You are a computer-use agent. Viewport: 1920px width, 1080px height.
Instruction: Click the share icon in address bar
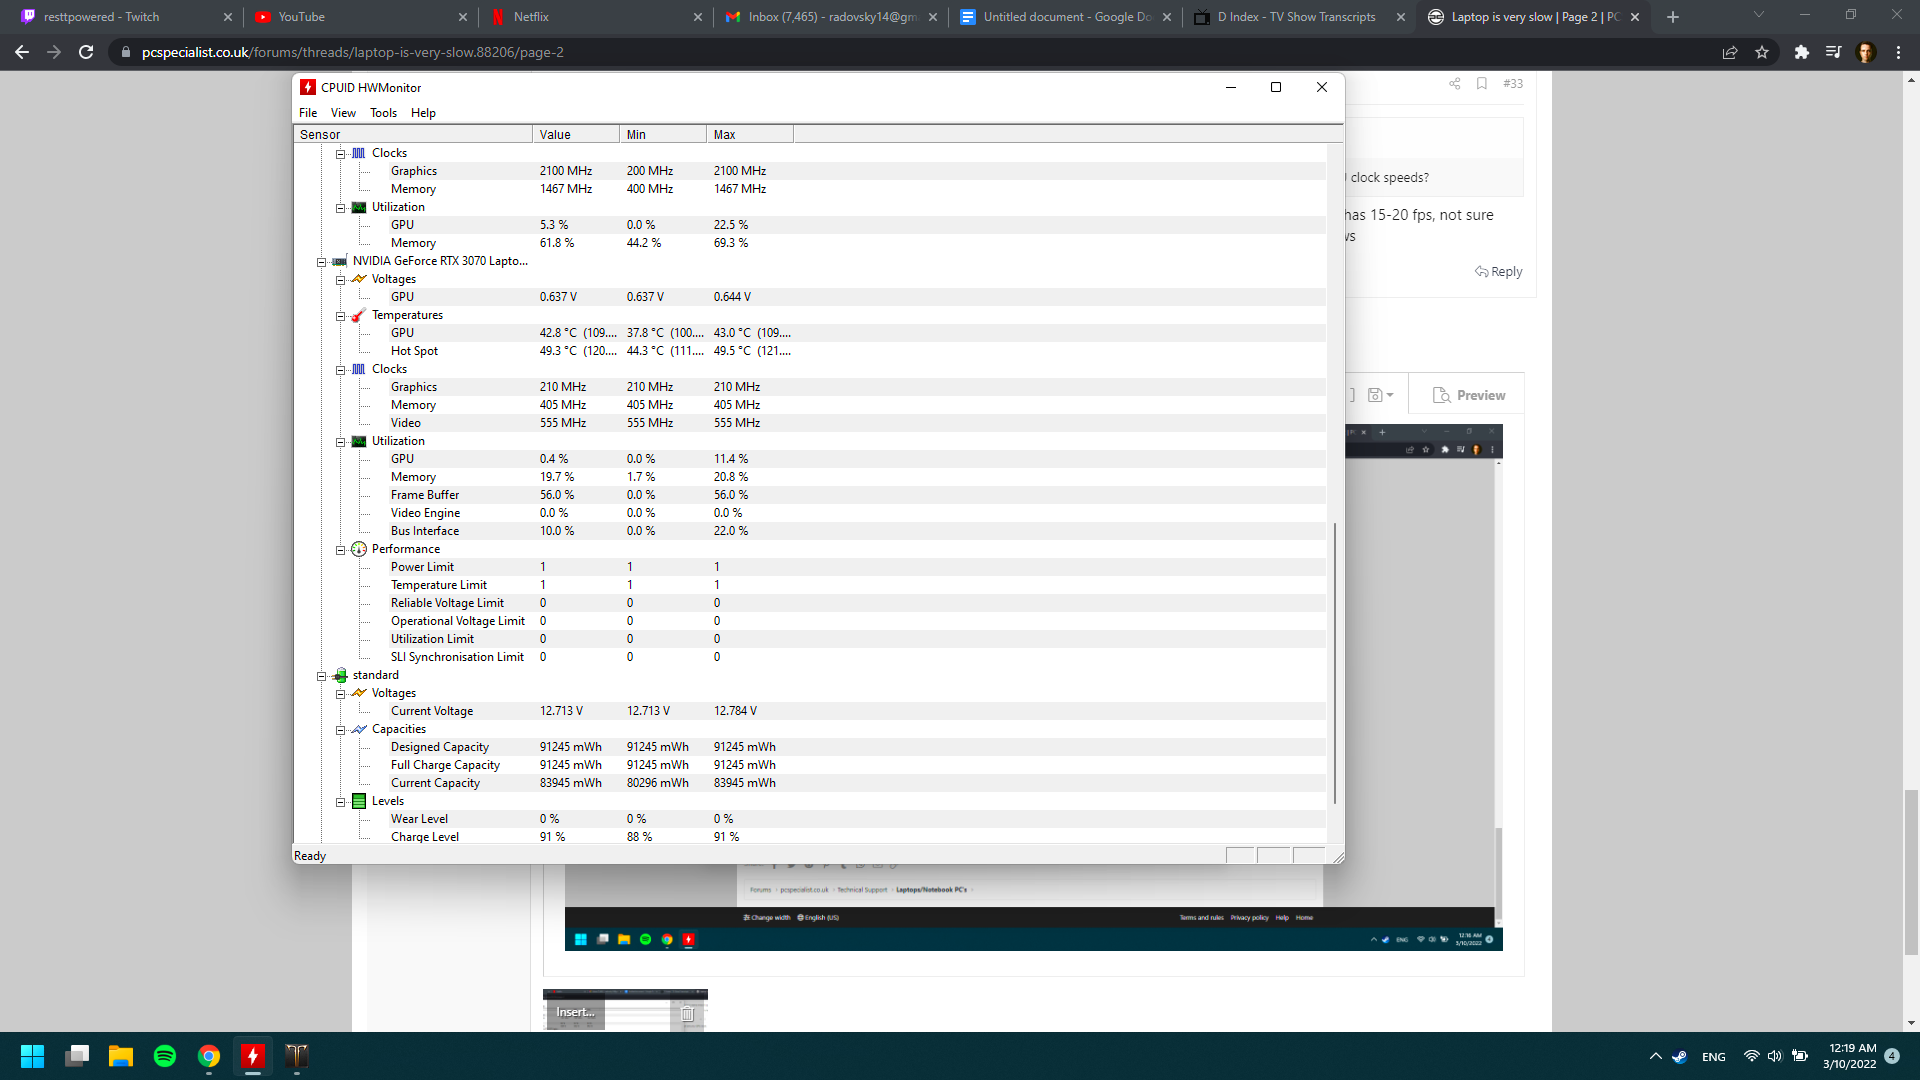coord(1730,52)
